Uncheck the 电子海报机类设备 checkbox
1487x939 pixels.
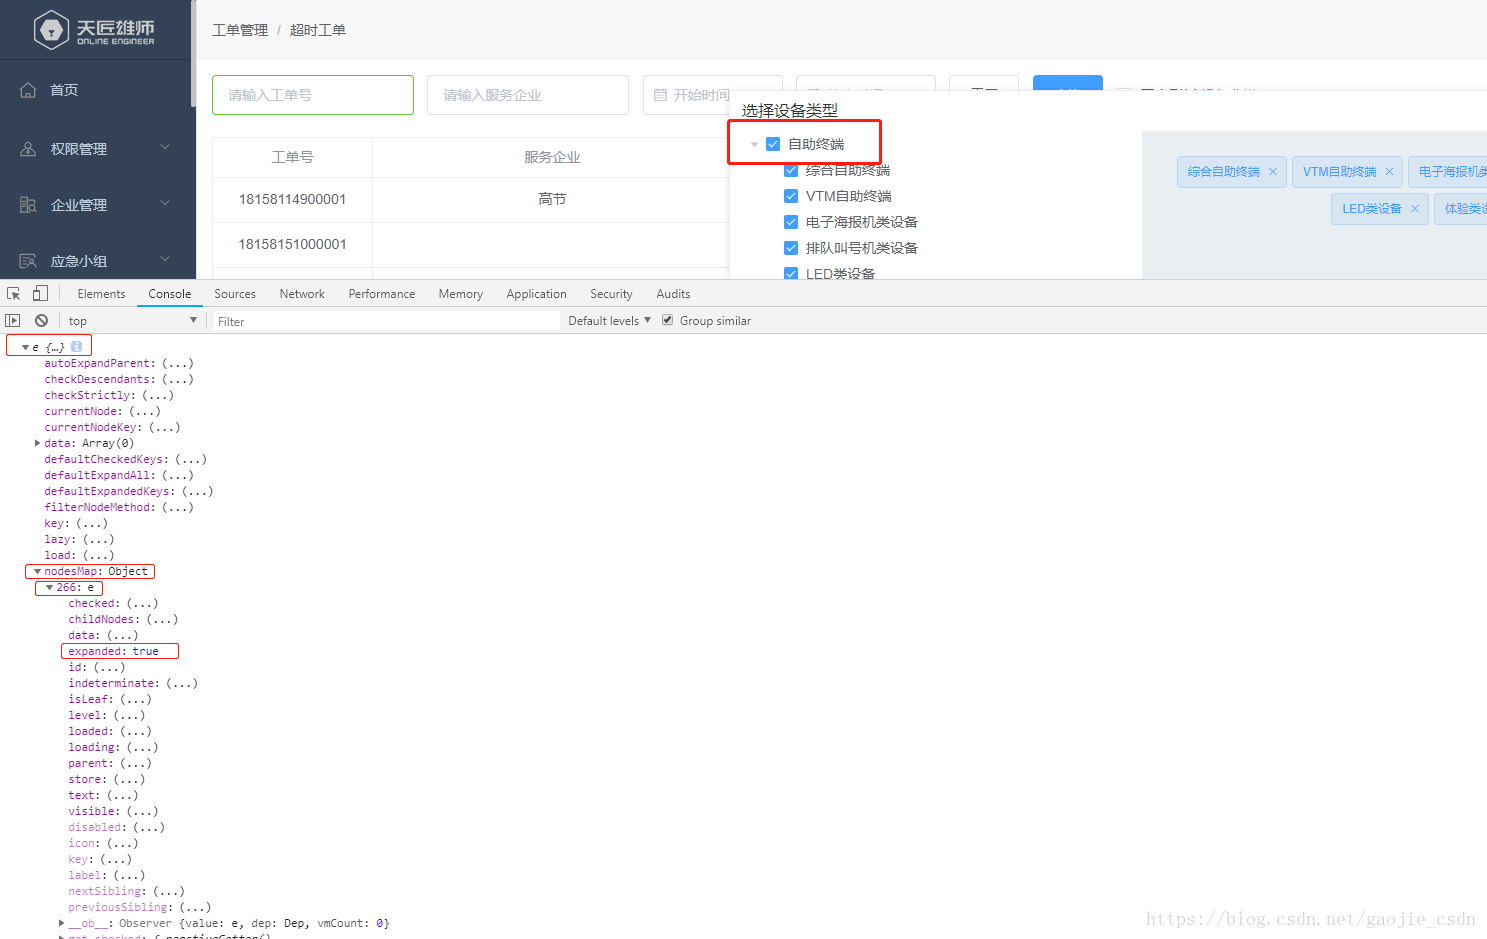point(791,222)
